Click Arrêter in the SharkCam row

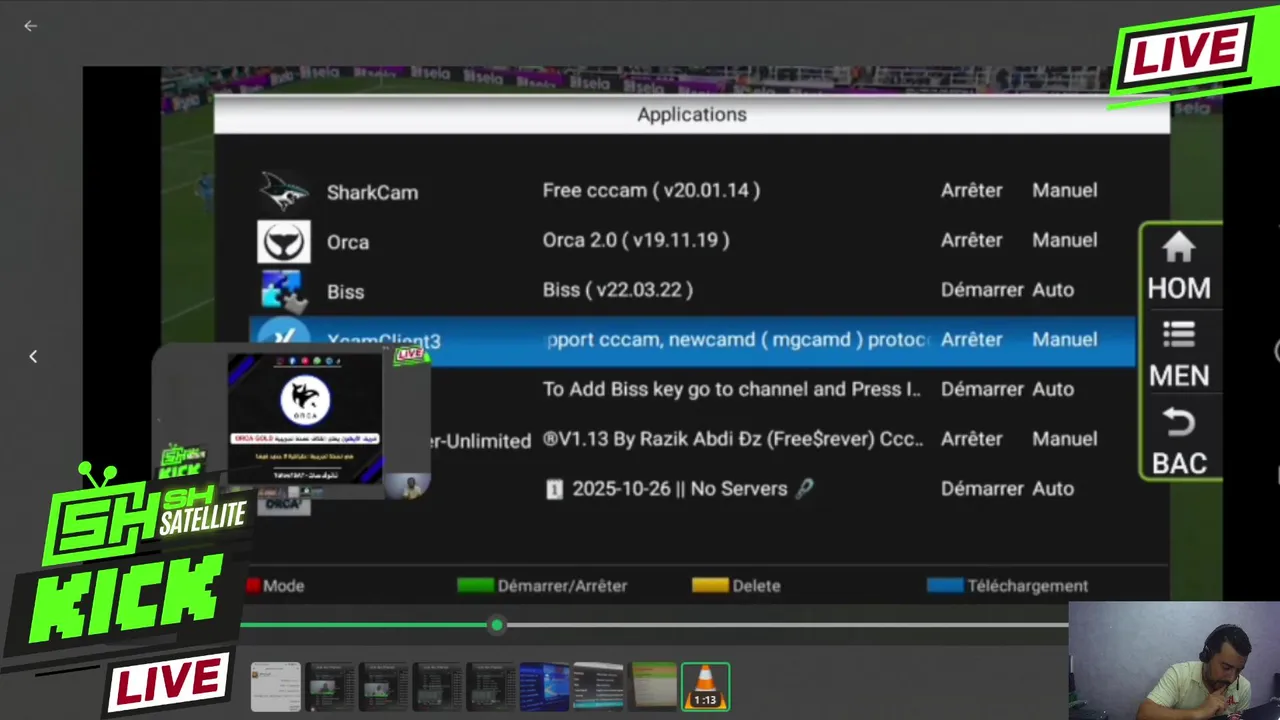click(x=971, y=190)
